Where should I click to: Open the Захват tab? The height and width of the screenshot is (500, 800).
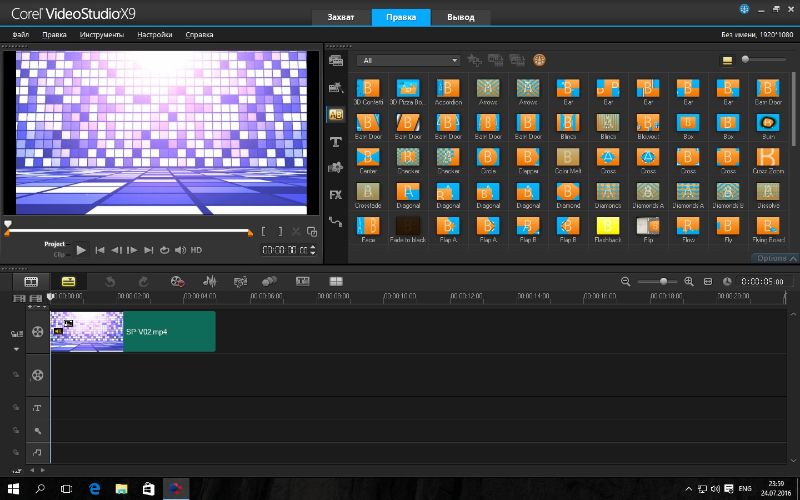coord(341,17)
